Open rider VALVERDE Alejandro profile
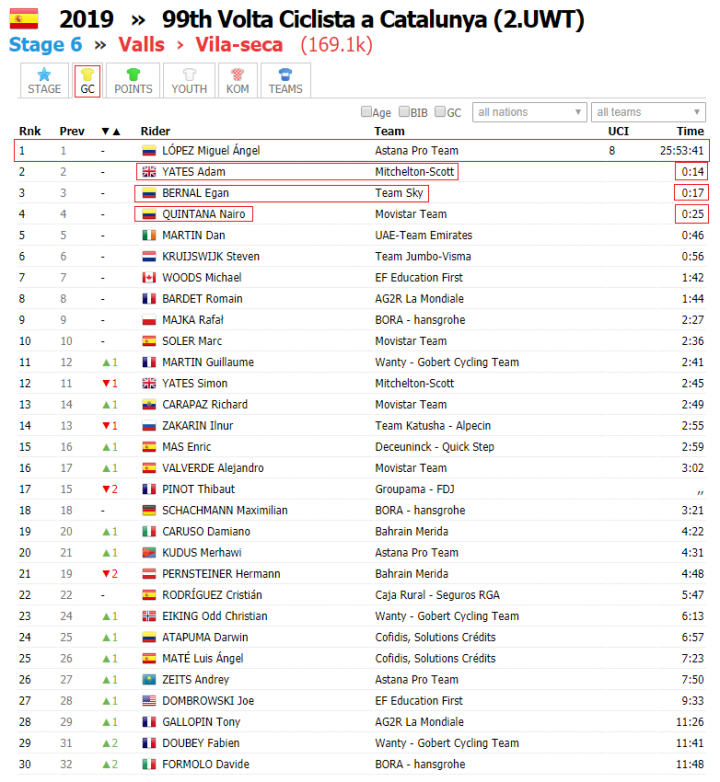The image size is (720, 782). point(213,468)
